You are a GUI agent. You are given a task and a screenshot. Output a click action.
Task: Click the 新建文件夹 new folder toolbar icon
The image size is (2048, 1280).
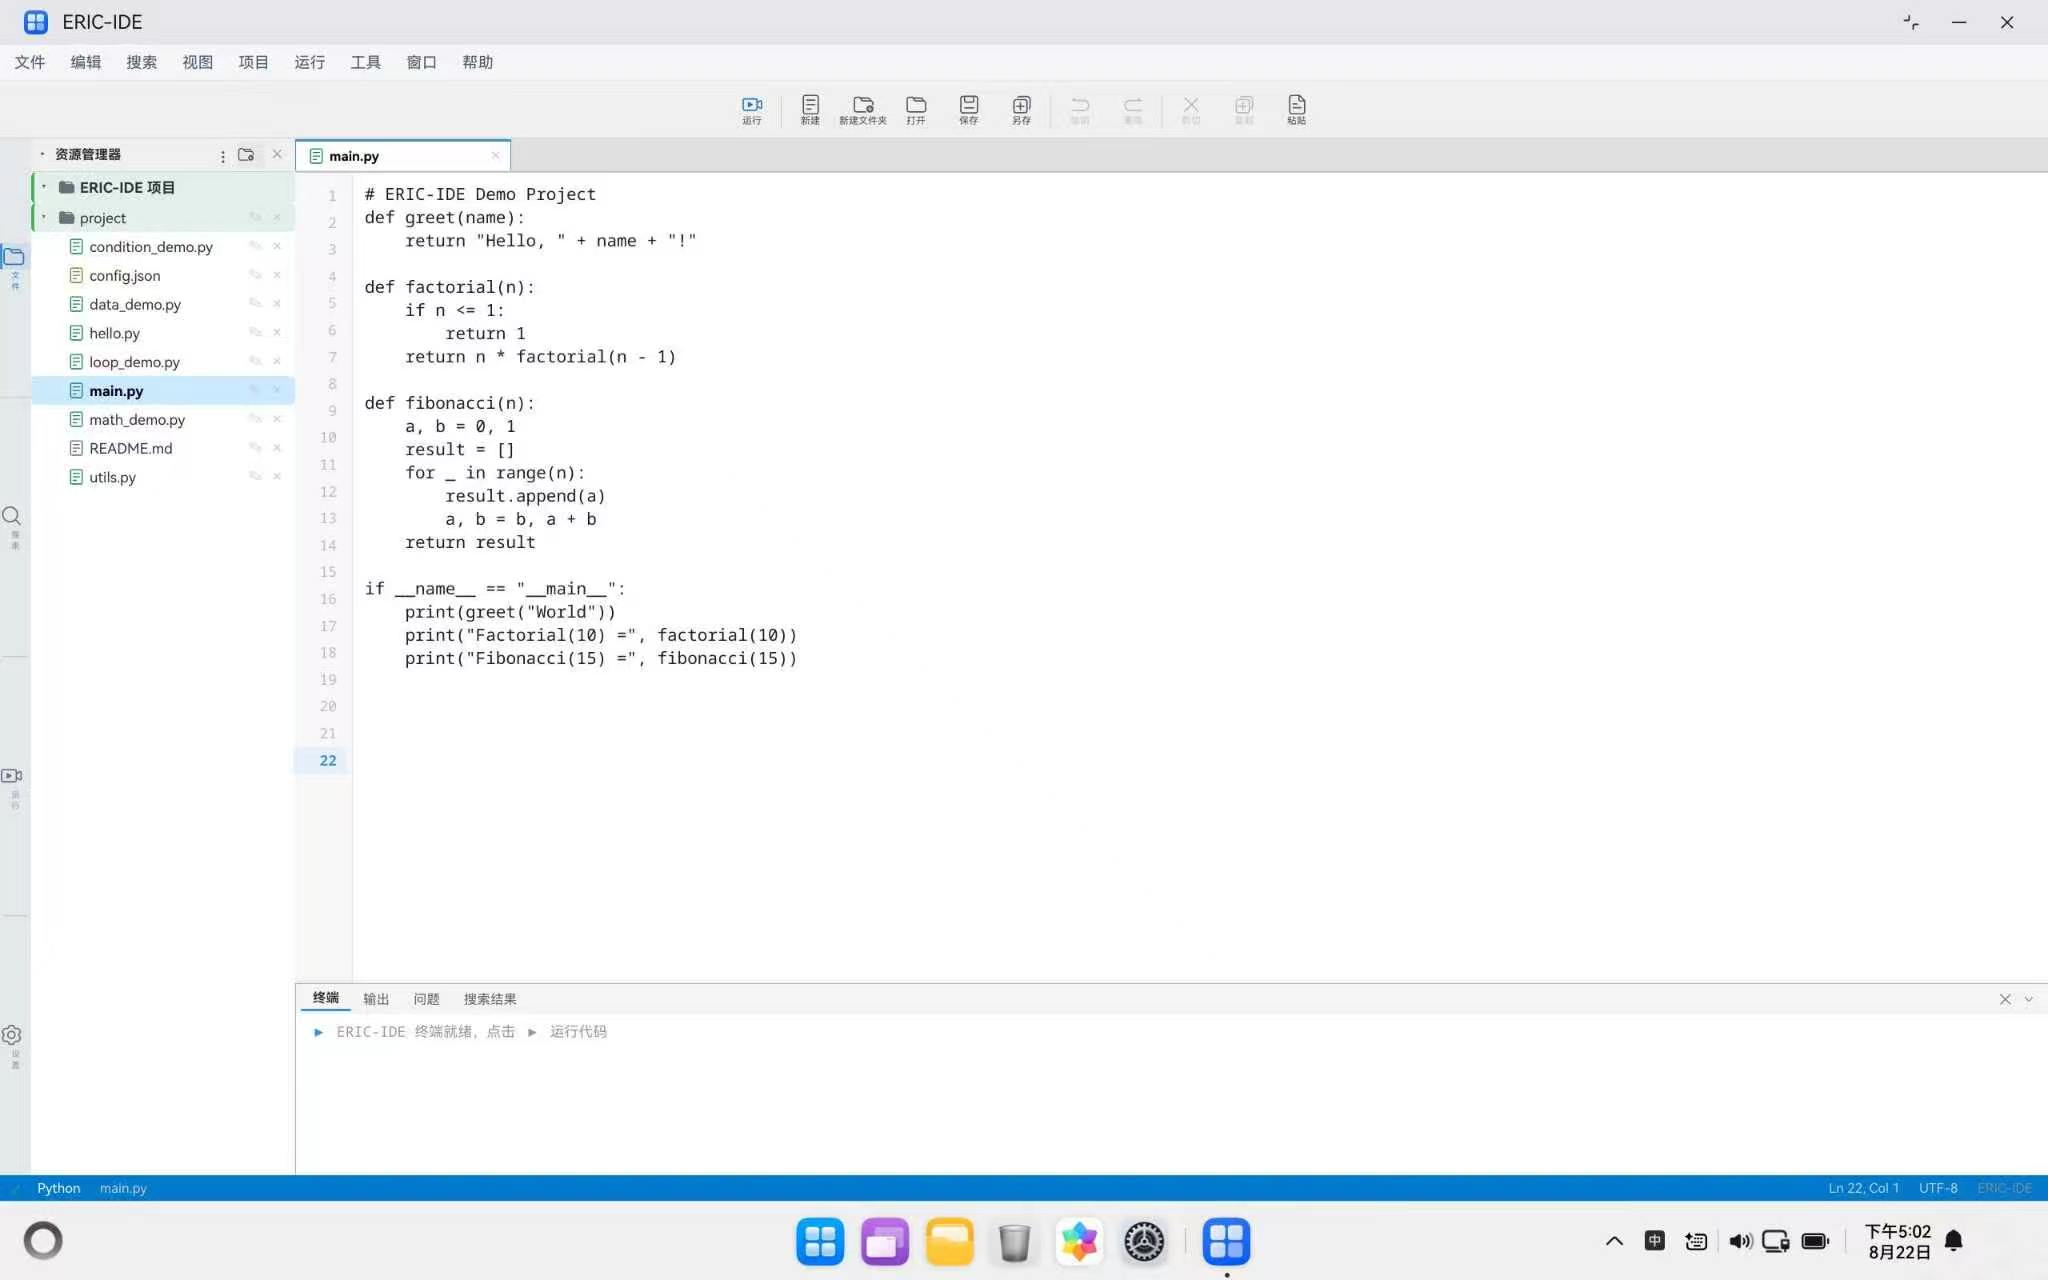[x=863, y=109]
